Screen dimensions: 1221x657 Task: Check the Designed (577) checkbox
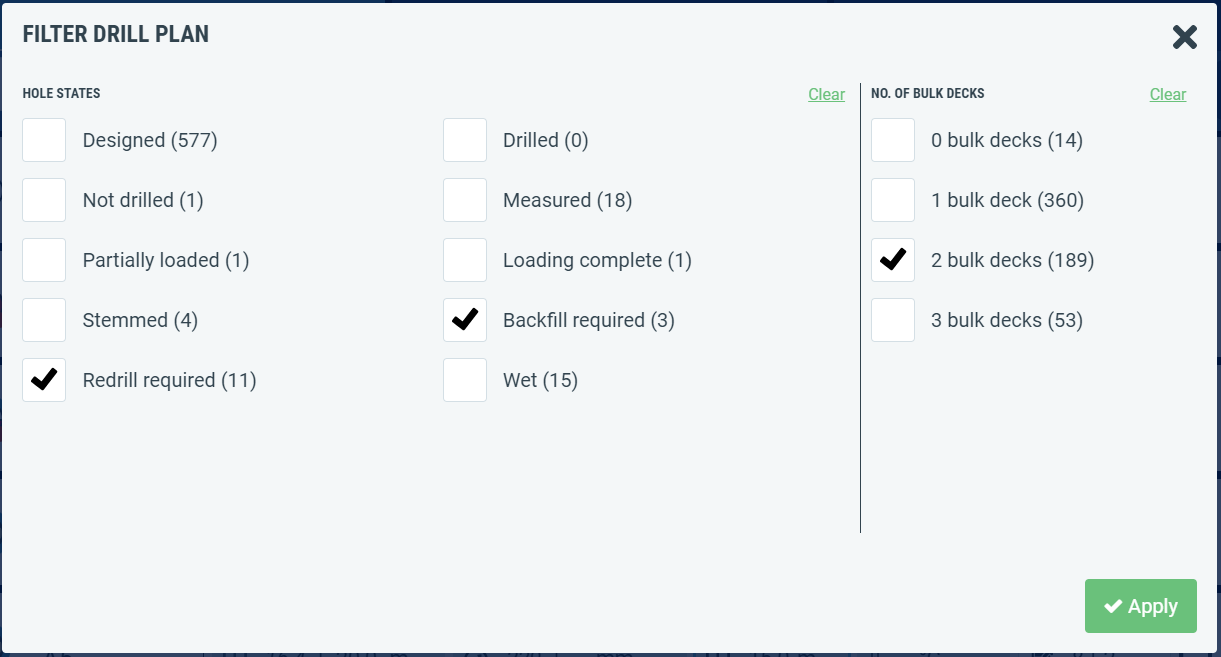(x=44, y=140)
